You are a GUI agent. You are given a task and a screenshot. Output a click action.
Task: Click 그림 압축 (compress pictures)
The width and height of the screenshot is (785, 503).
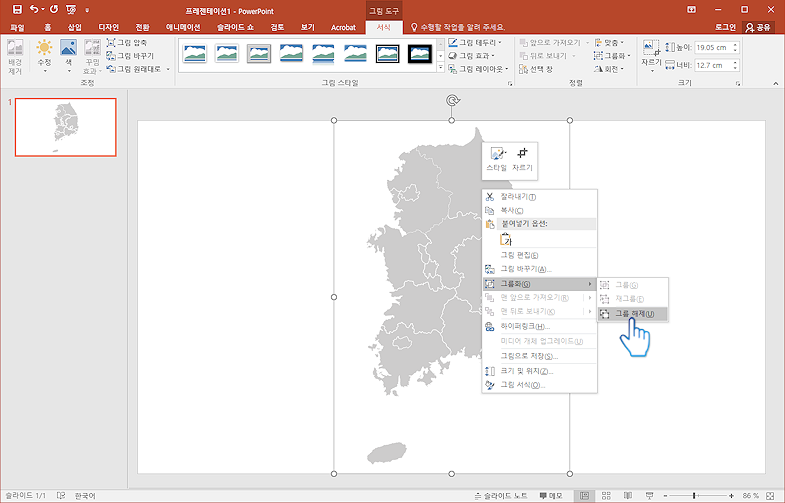pyautogui.click(x=127, y=43)
